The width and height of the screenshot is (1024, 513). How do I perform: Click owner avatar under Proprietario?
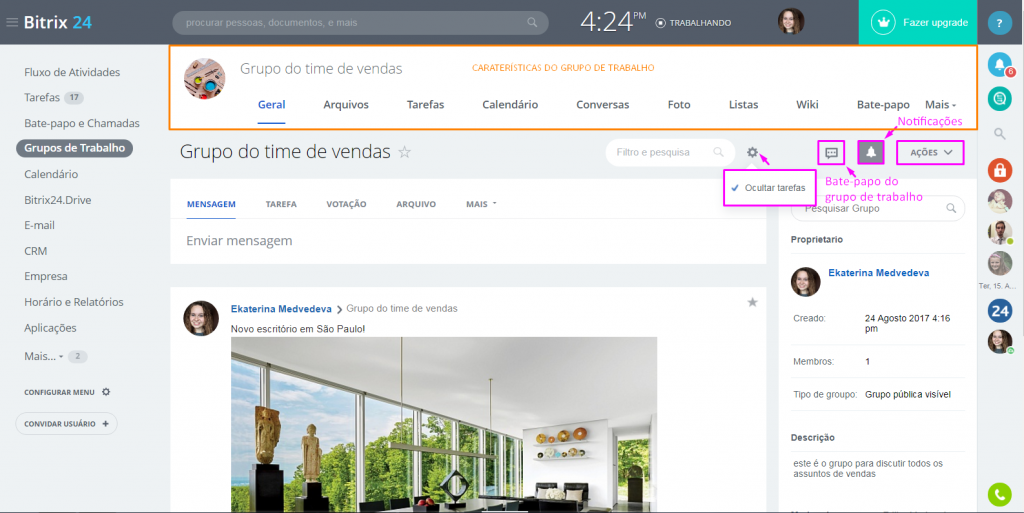pos(805,282)
